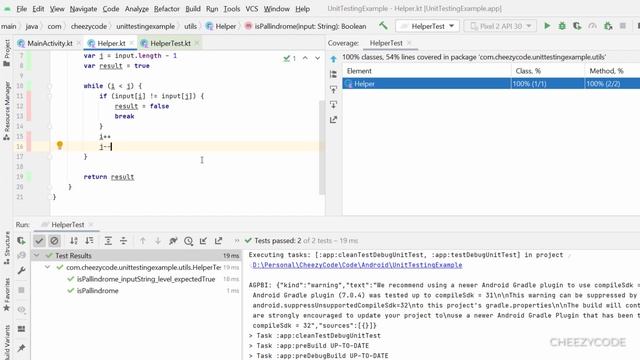Sort tests alphabetically icon
The image size is (640, 360).
click(73, 241)
